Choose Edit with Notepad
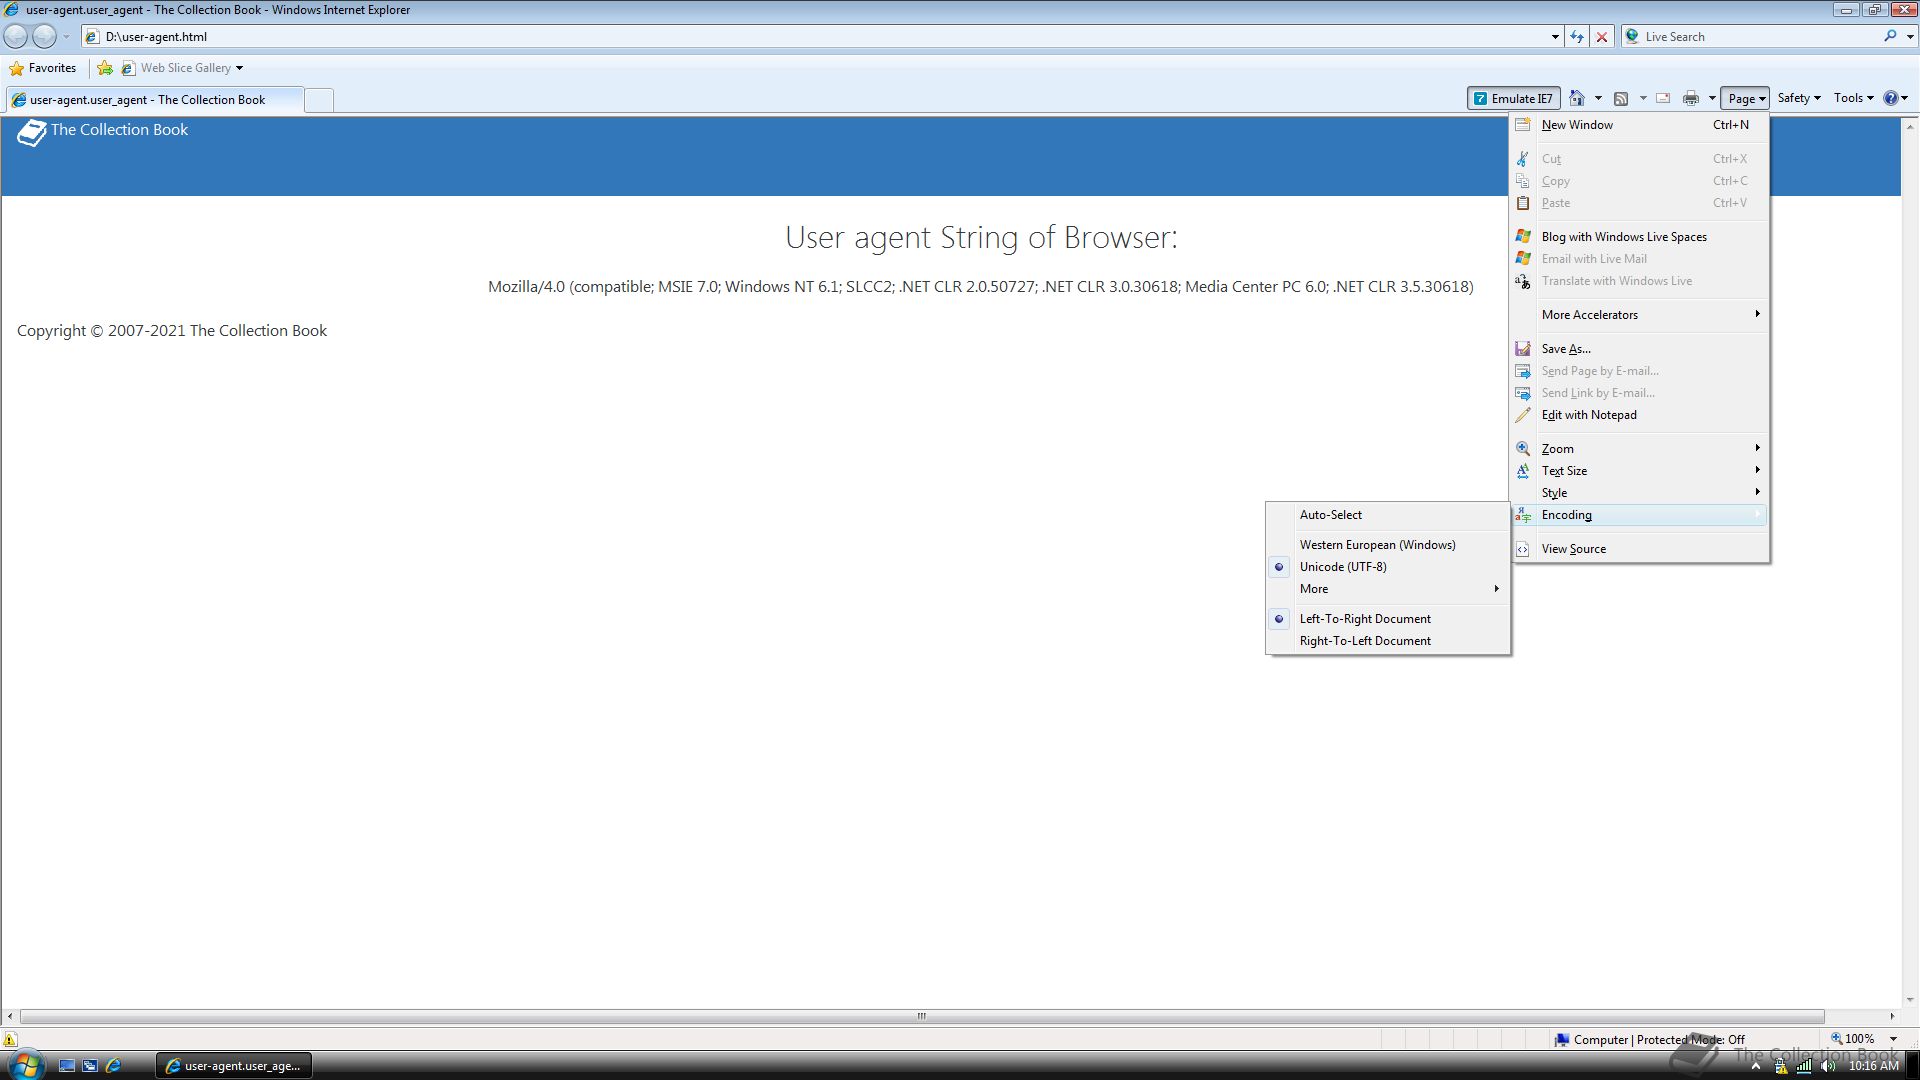Image resolution: width=1920 pixels, height=1080 pixels. coord(1639,415)
